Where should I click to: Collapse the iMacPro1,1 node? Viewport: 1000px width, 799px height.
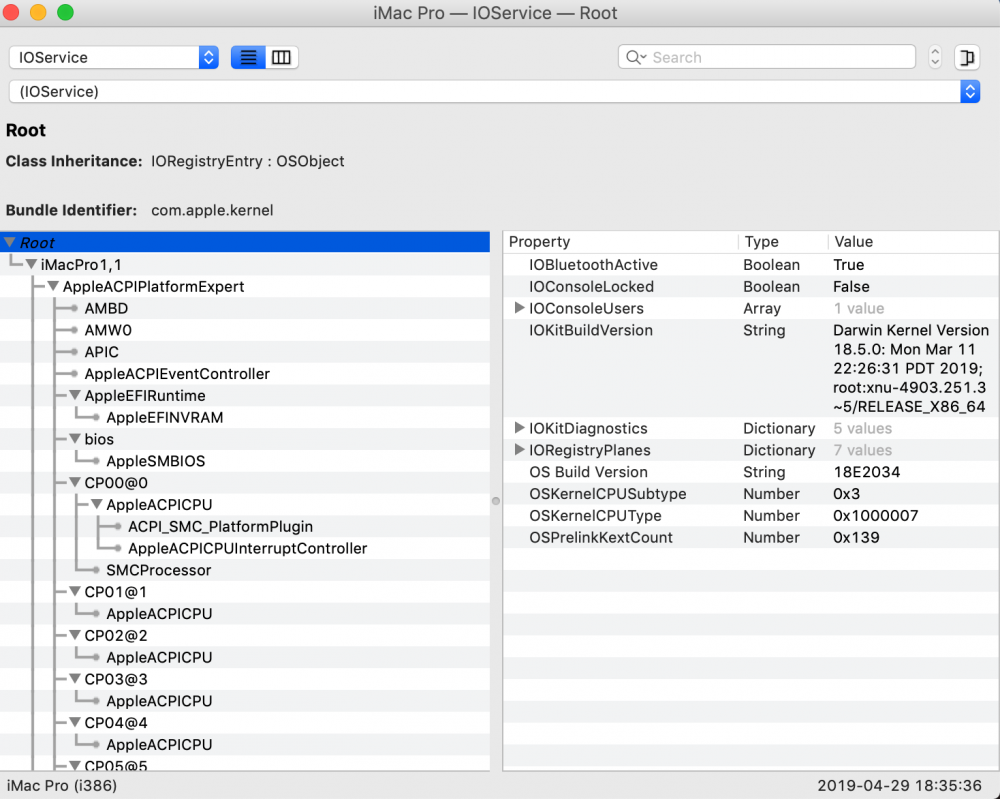point(31,264)
